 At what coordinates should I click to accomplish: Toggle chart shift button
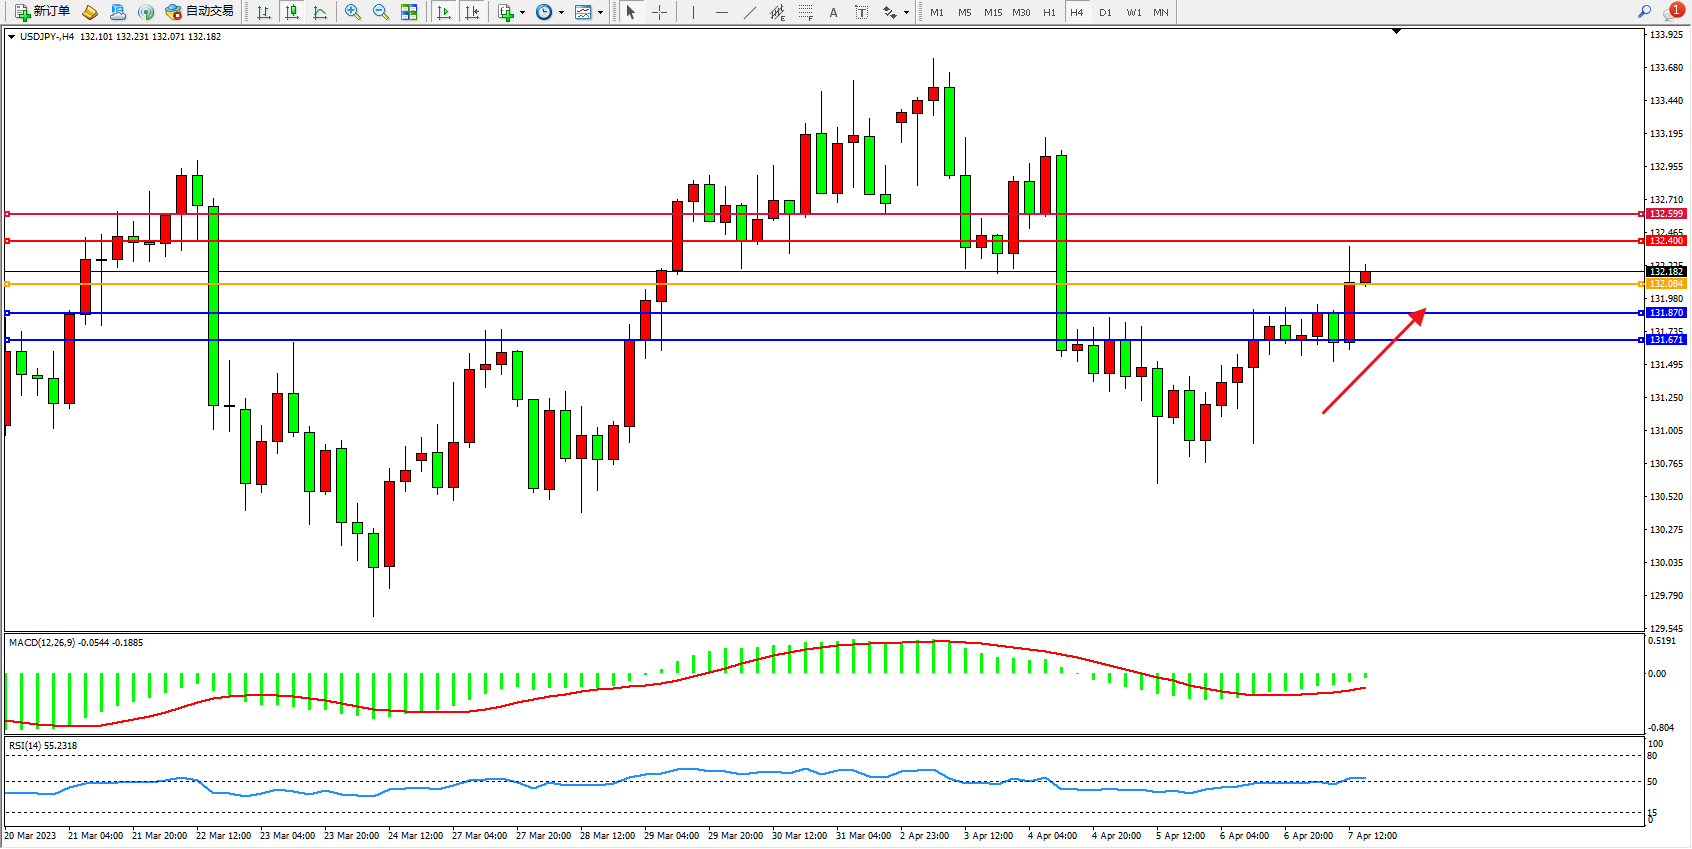coord(473,12)
